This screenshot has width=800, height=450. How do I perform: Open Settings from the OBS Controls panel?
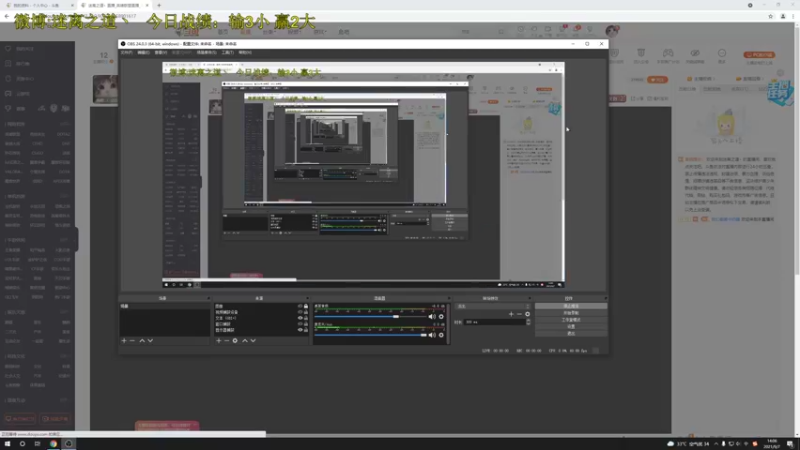pyautogui.click(x=571, y=327)
